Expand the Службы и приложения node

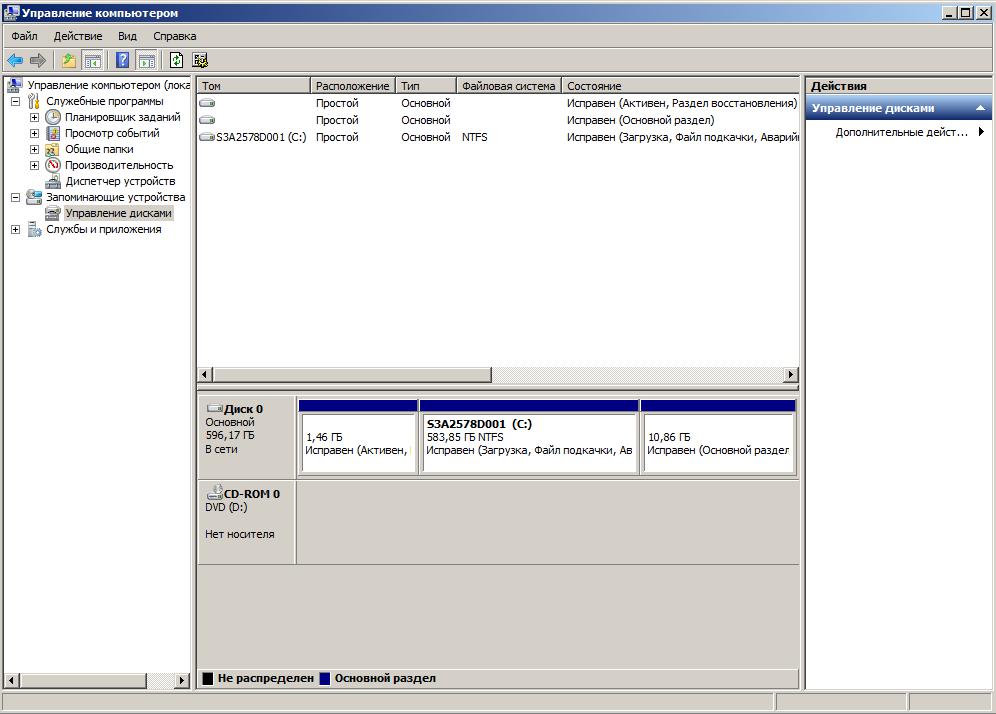pyautogui.click(x=15, y=229)
